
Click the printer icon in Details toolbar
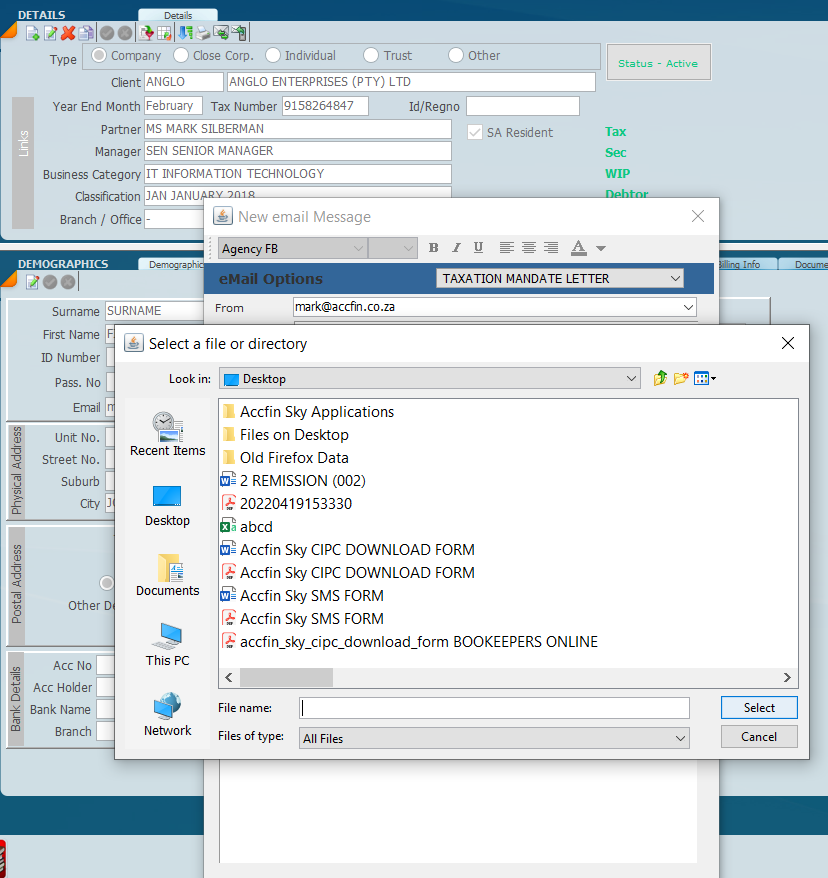coord(203,33)
